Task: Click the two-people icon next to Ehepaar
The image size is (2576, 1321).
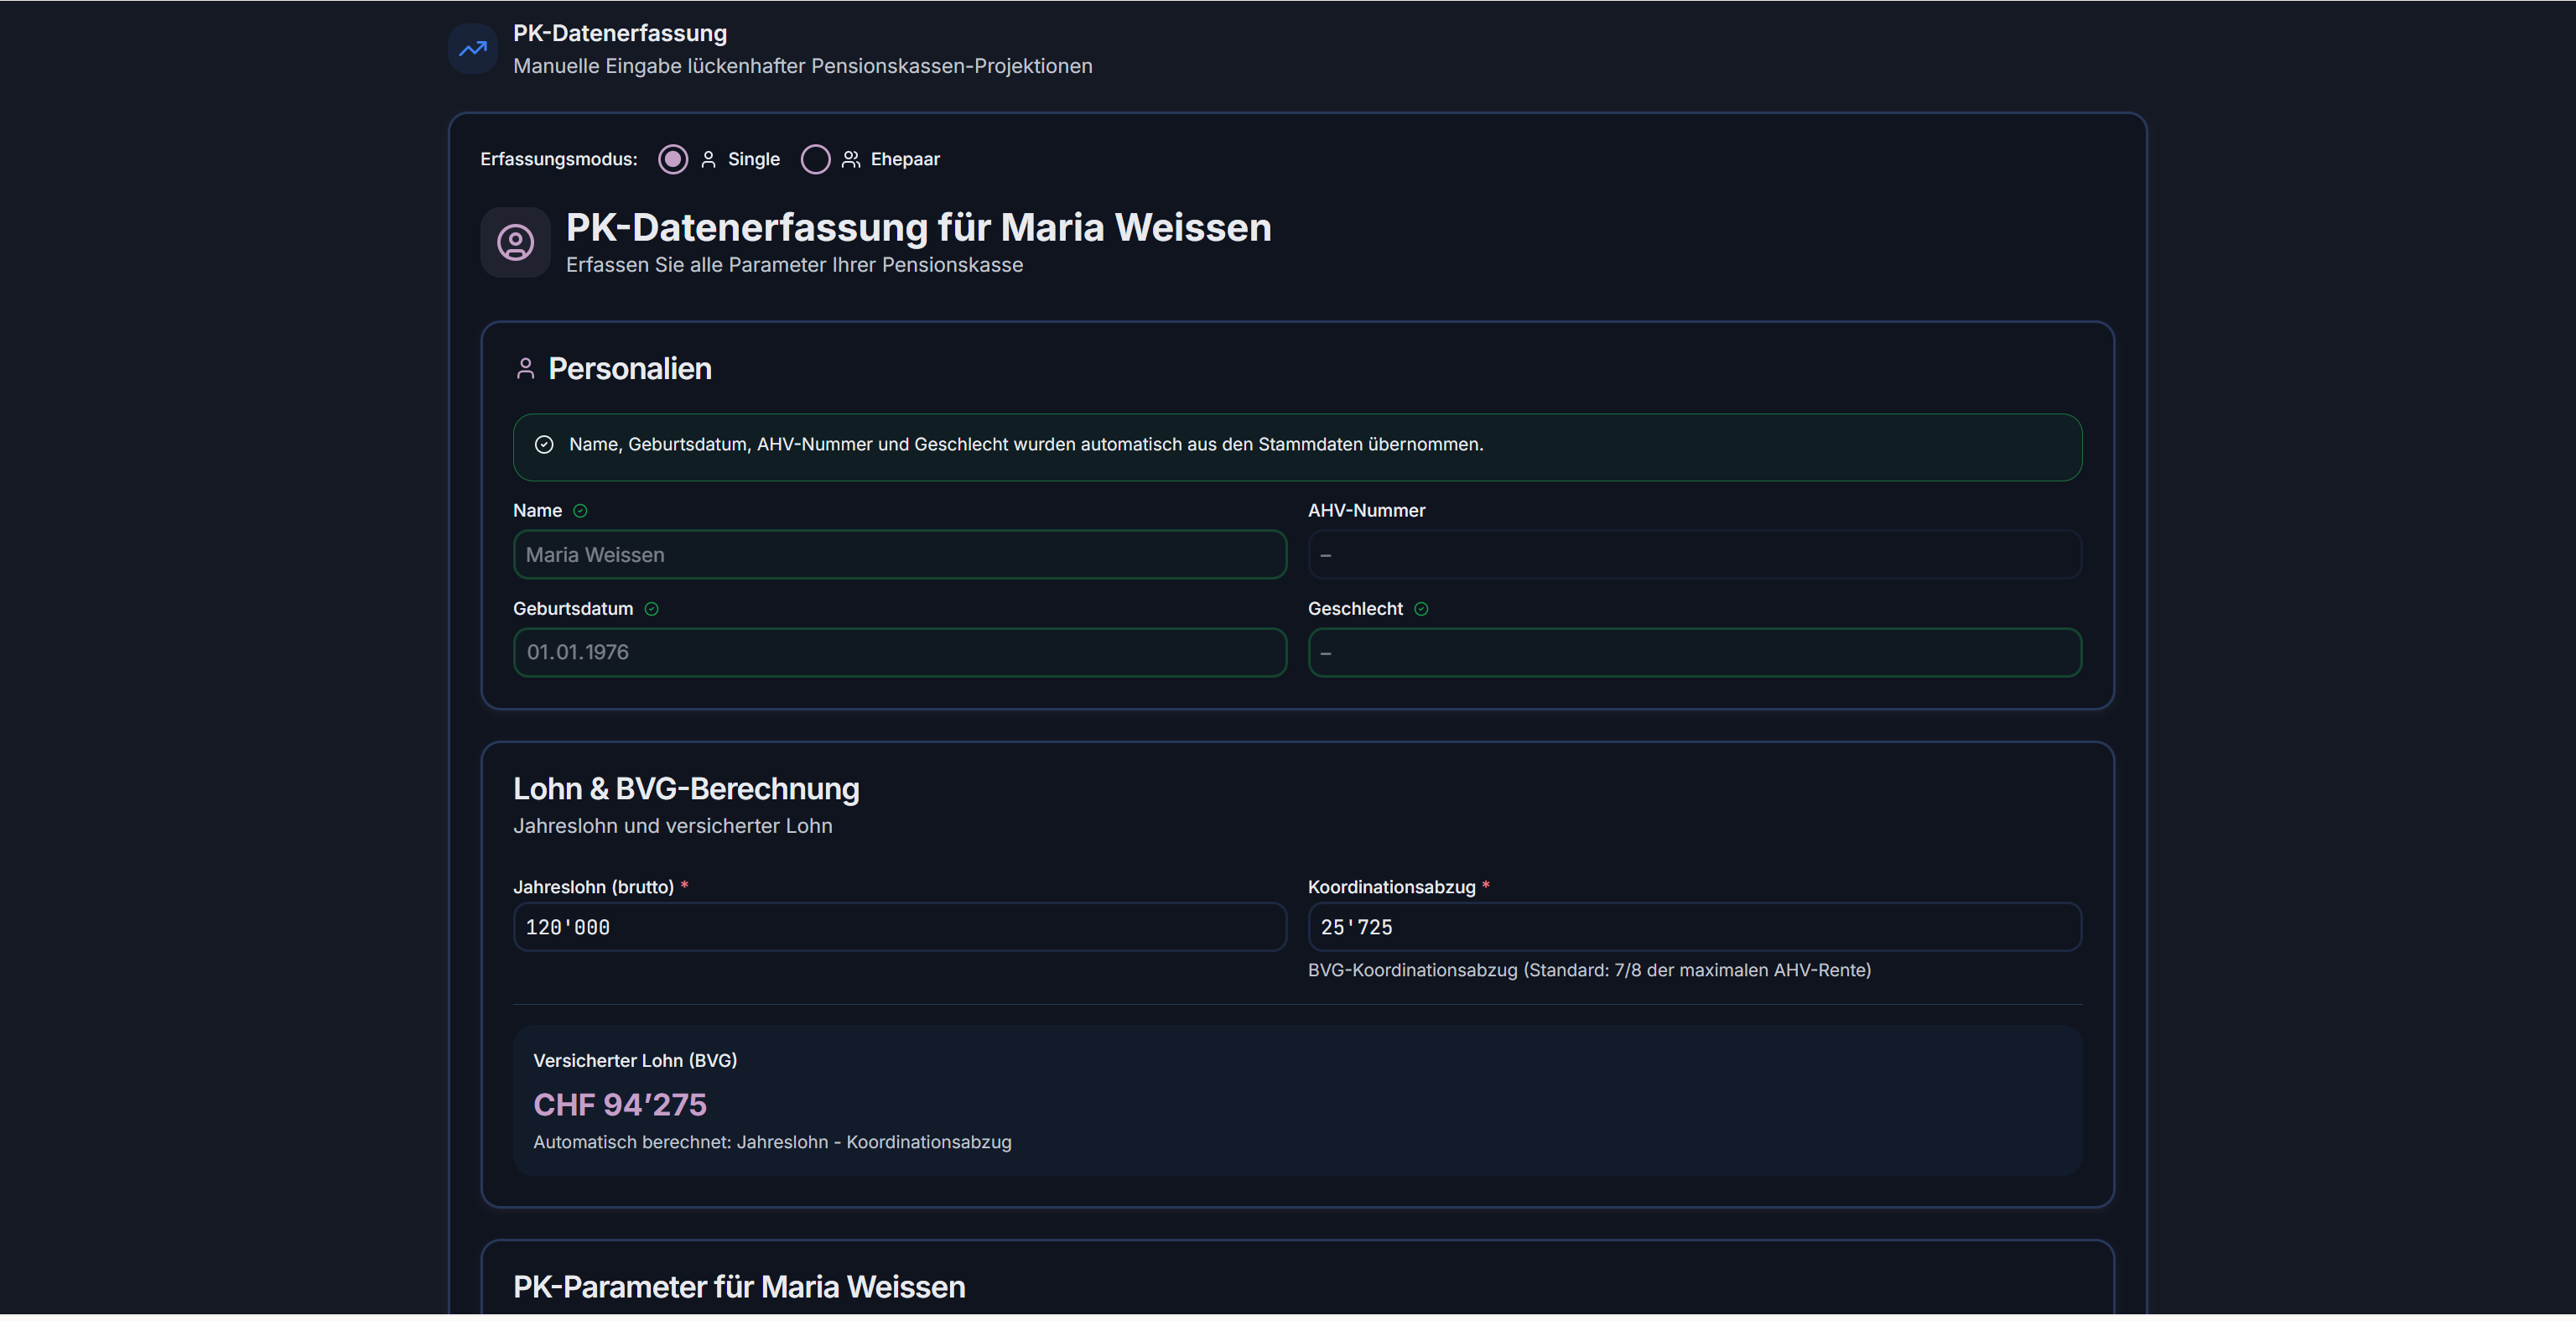Action: (851, 160)
